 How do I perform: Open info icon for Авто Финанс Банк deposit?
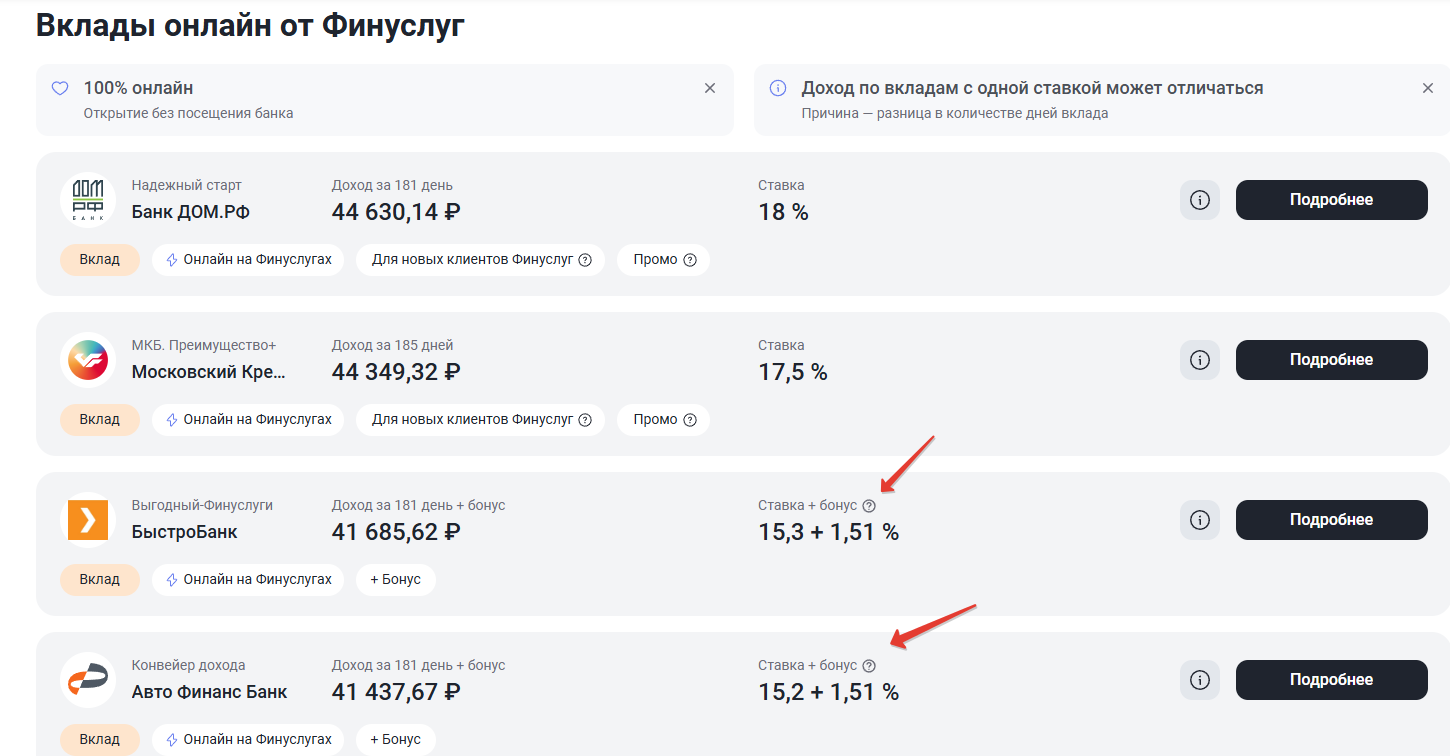click(x=1200, y=680)
